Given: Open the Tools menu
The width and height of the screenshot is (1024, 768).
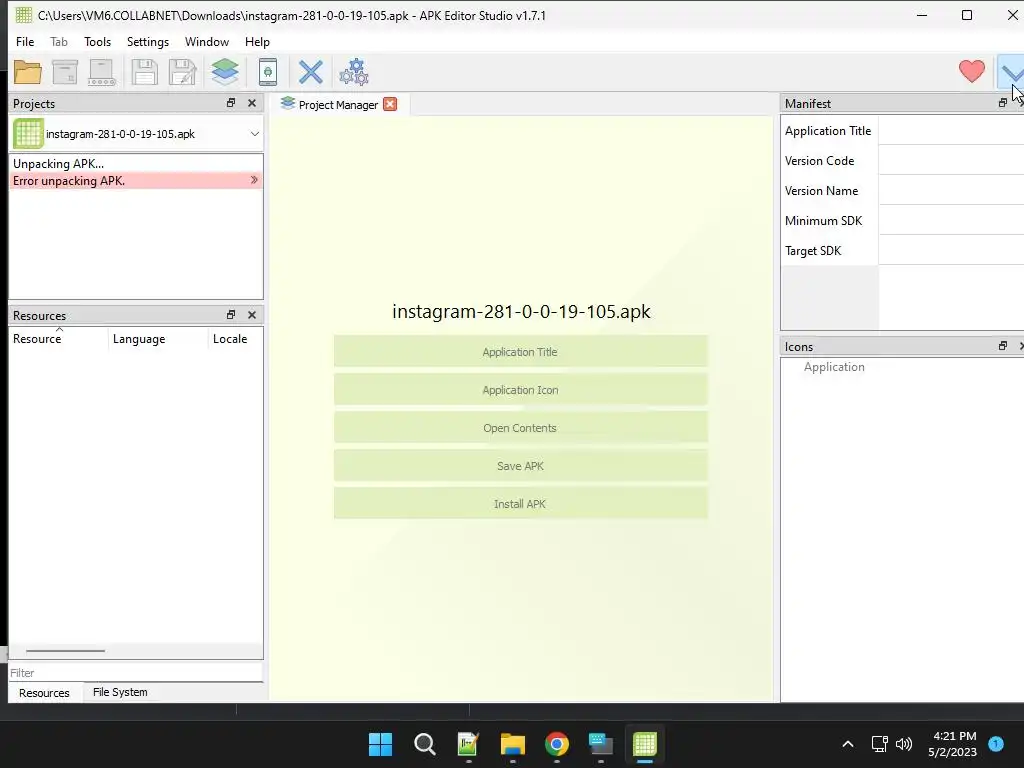Looking at the screenshot, I should [x=97, y=42].
